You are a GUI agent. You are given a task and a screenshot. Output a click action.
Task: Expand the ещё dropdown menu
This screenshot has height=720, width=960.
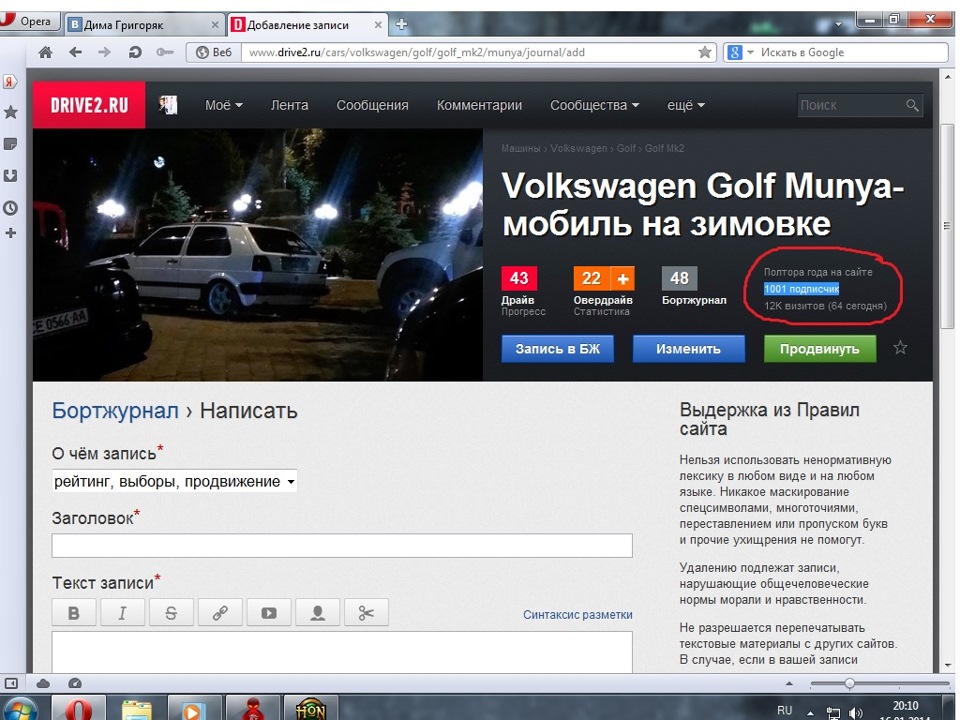pyautogui.click(x=686, y=105)
